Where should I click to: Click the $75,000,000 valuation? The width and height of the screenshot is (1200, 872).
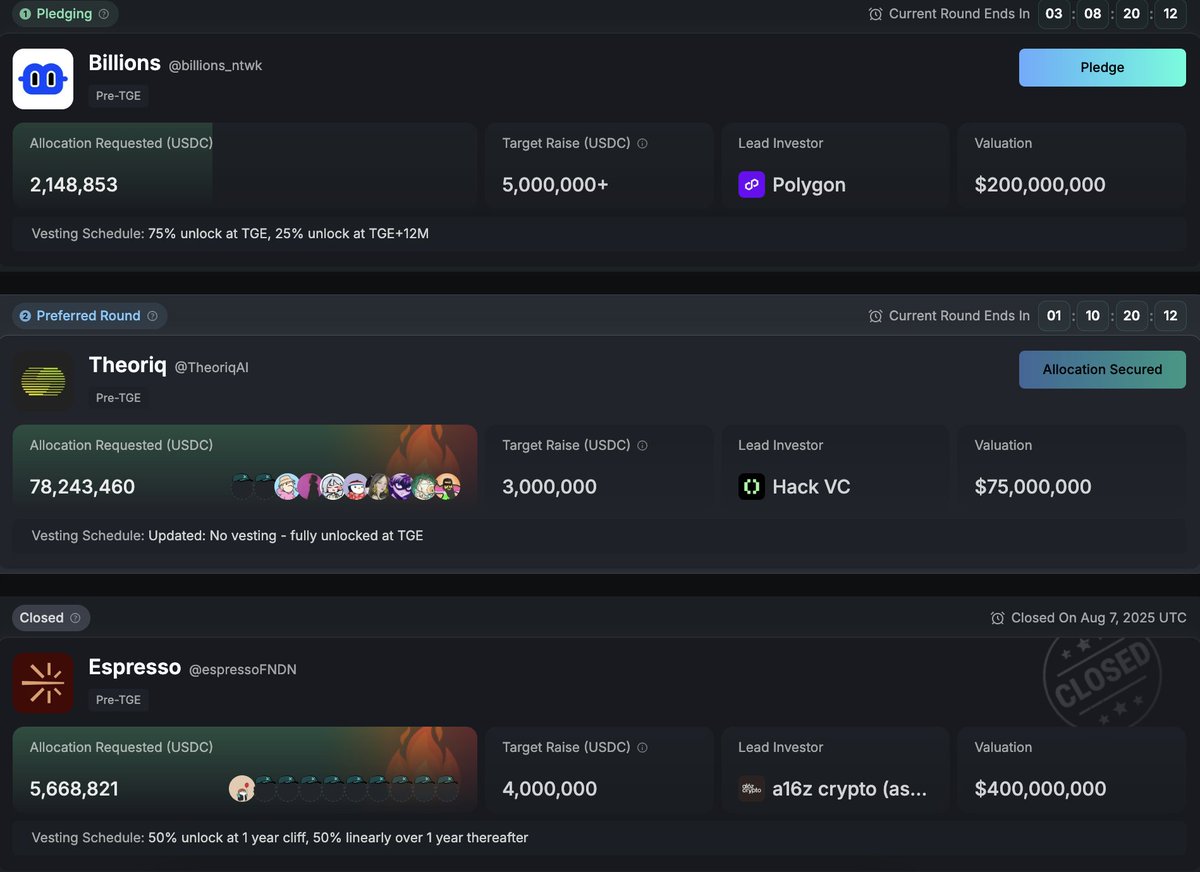(1033, 487)
